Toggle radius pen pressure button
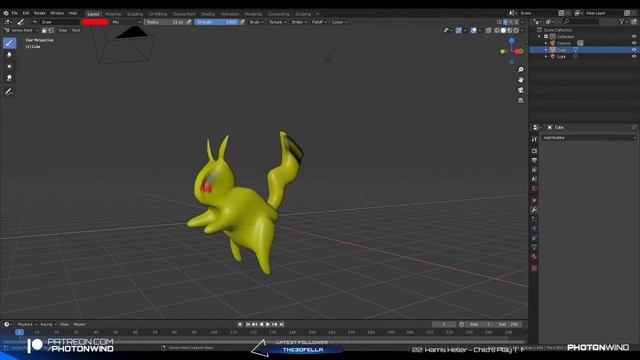The height and width of the screenshot is (360, 640). pyautogui.click(x=189, y=22)
